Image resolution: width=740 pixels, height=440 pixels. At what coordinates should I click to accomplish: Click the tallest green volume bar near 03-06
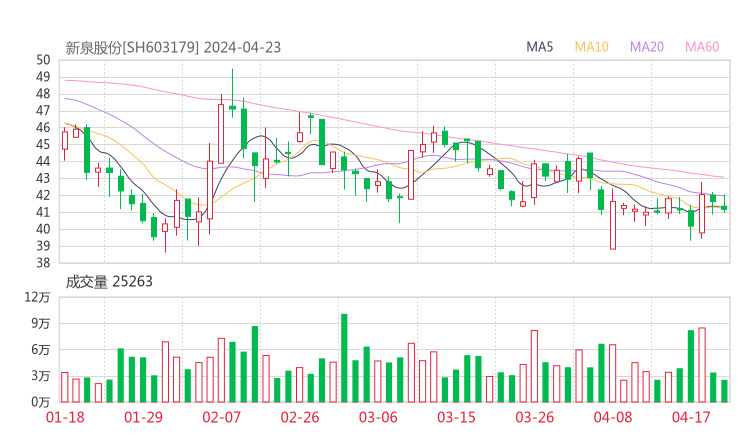pos(344,358)
